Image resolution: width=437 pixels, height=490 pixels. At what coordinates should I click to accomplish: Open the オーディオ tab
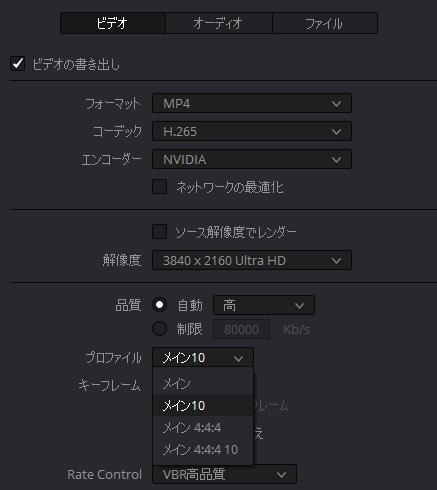coord(219,23)
